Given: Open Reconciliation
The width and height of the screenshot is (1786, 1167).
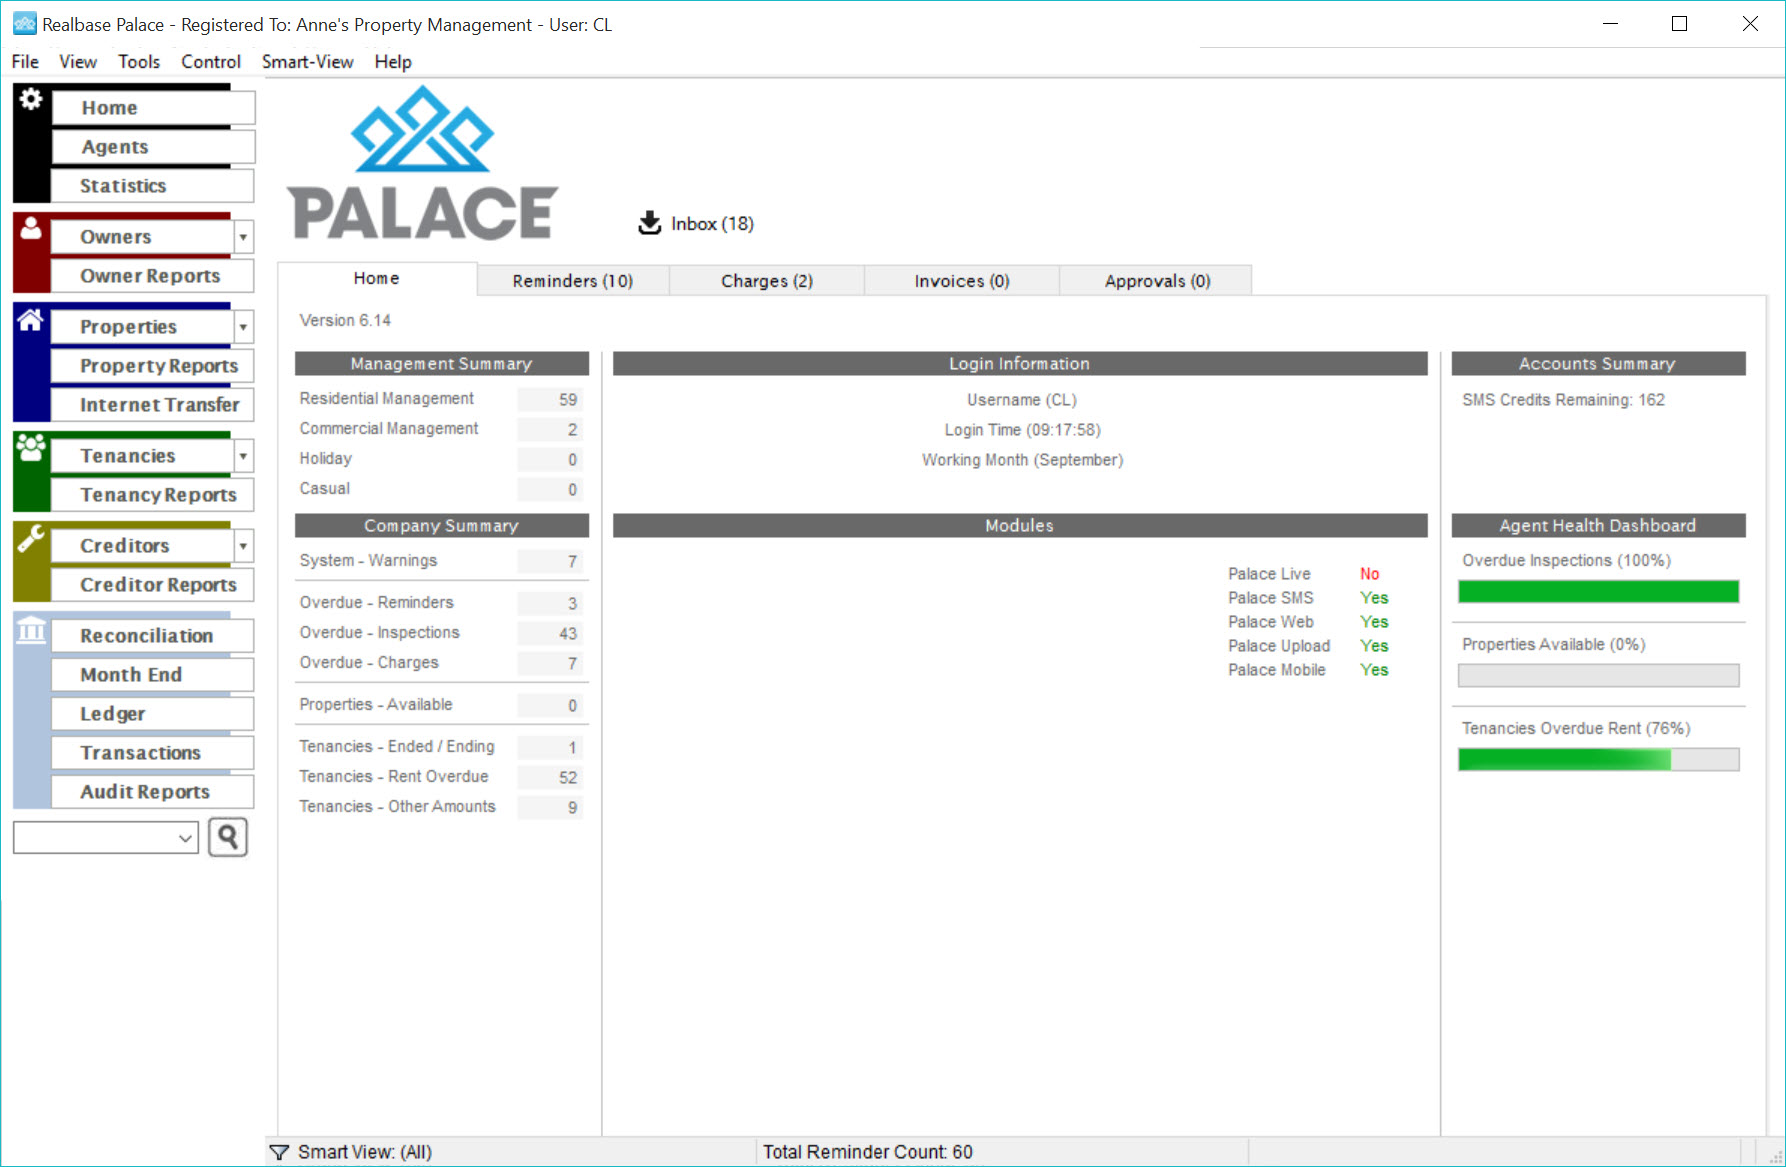Looking at the screenshot, I should pos(153,636).
